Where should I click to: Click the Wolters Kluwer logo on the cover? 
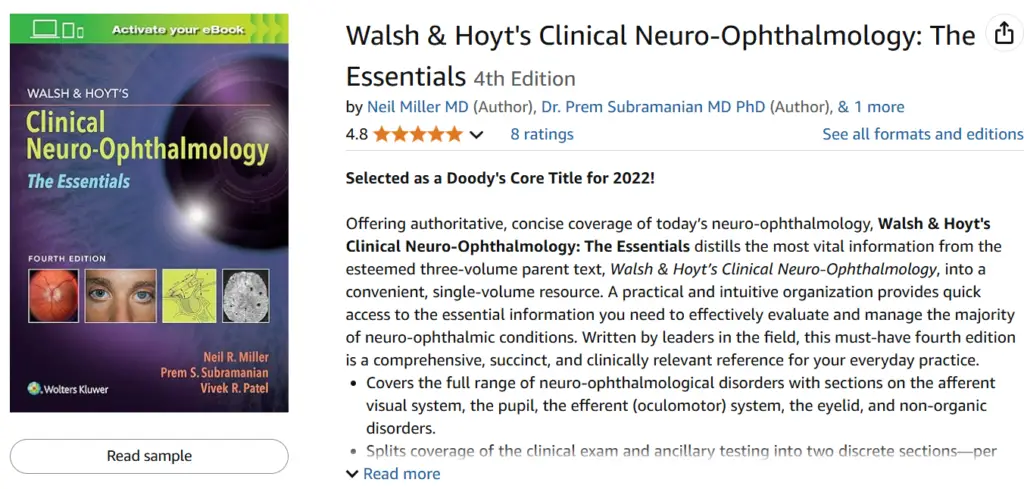(x=68, y=388)
